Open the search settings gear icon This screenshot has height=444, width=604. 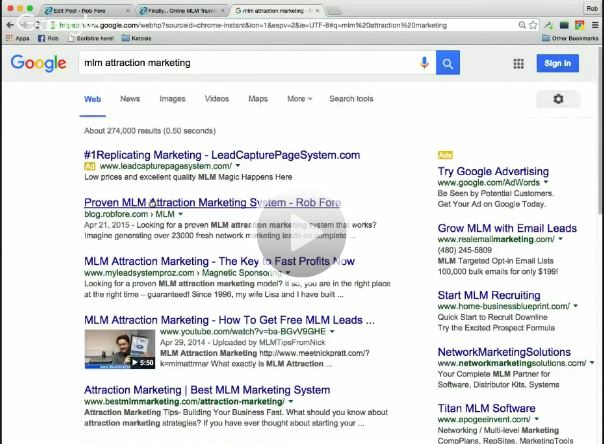(558, 99)
